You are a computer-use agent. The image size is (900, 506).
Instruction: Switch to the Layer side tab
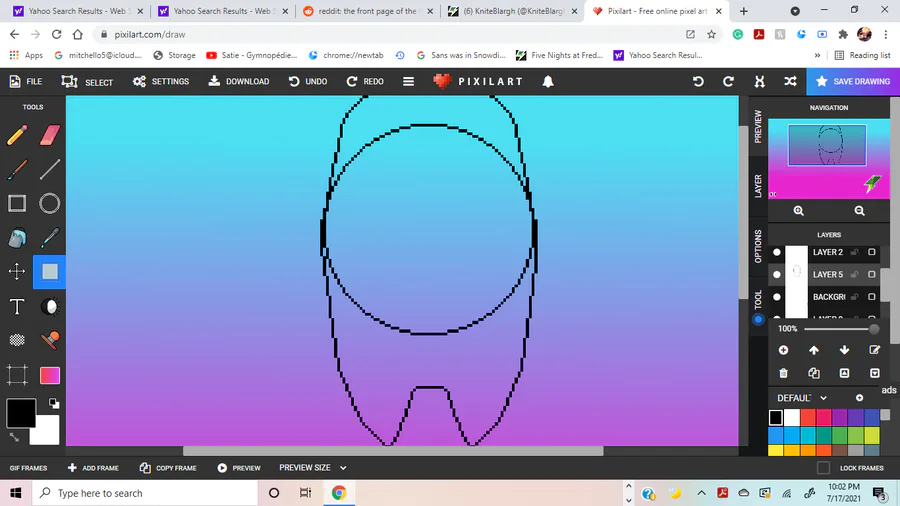758,186
